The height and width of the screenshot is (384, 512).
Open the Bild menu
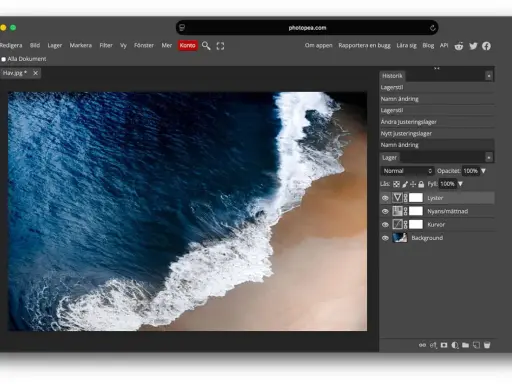click(x=35, y=45)
